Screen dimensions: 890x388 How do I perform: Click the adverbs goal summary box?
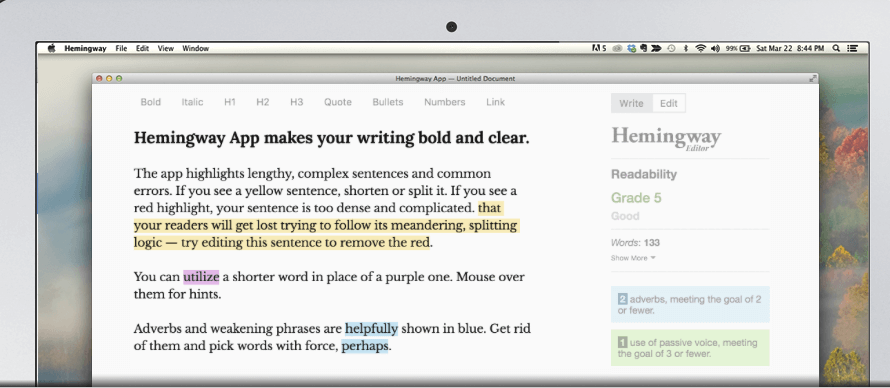point(690,305)
